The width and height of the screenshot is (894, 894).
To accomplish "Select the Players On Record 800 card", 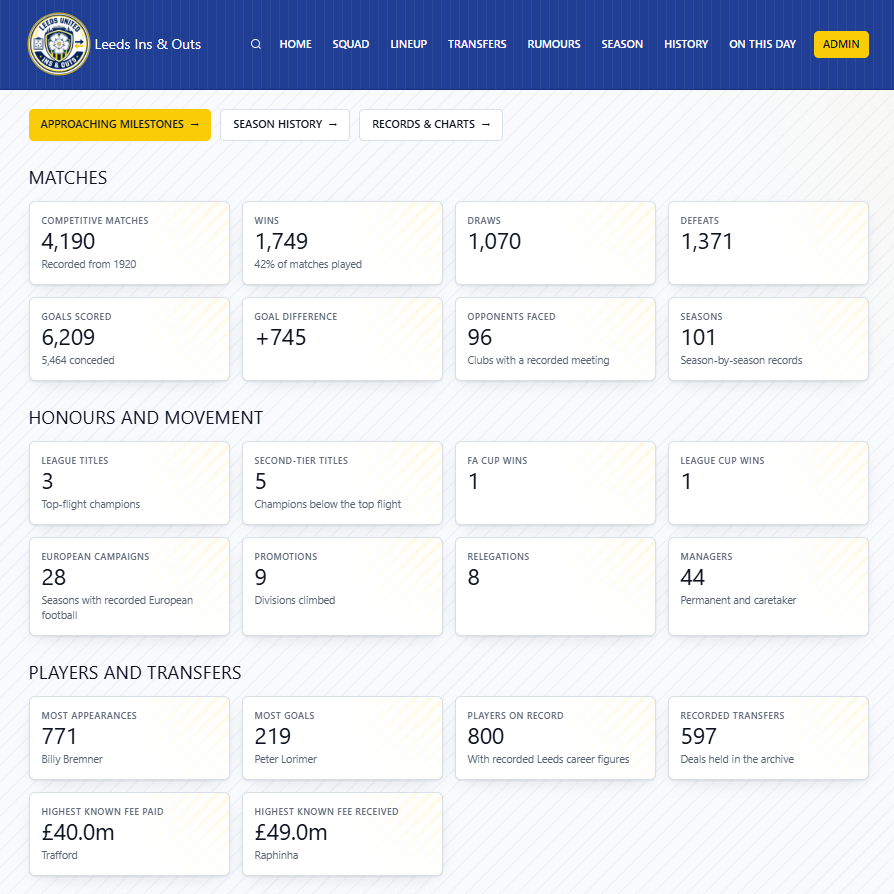I will coord(555,738).
